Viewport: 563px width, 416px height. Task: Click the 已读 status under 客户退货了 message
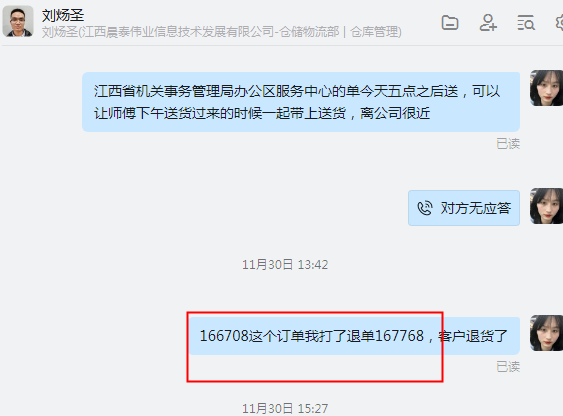tap(508, 366)
